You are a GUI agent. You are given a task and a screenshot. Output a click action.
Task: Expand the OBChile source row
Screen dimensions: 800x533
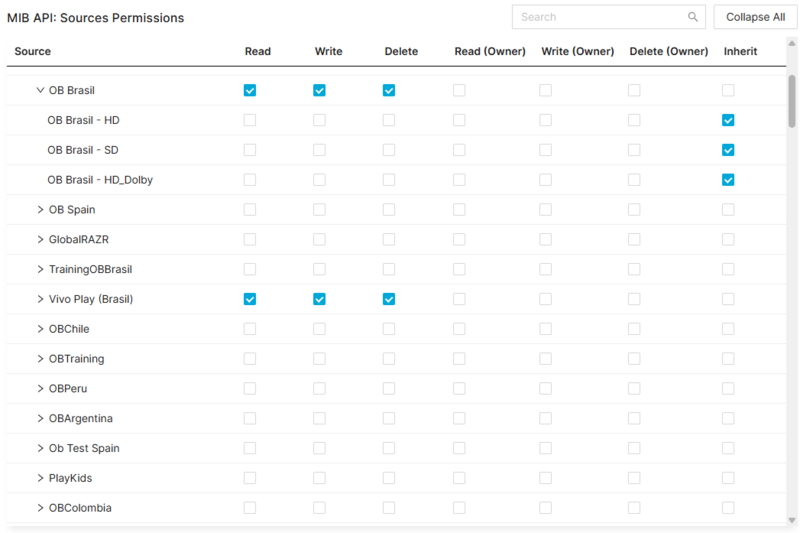pyautogui.click(x=40, y=329)
